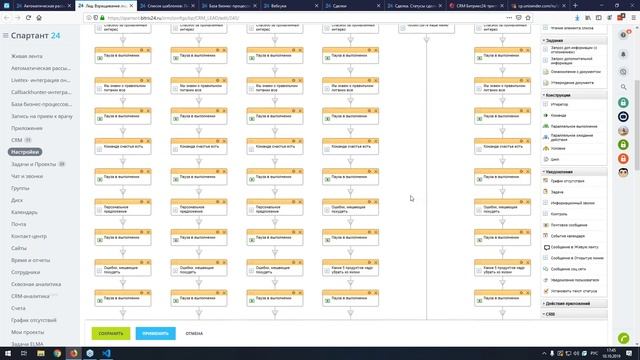Open Контакт-центр from the sidebar

click(x=29, y=236)
